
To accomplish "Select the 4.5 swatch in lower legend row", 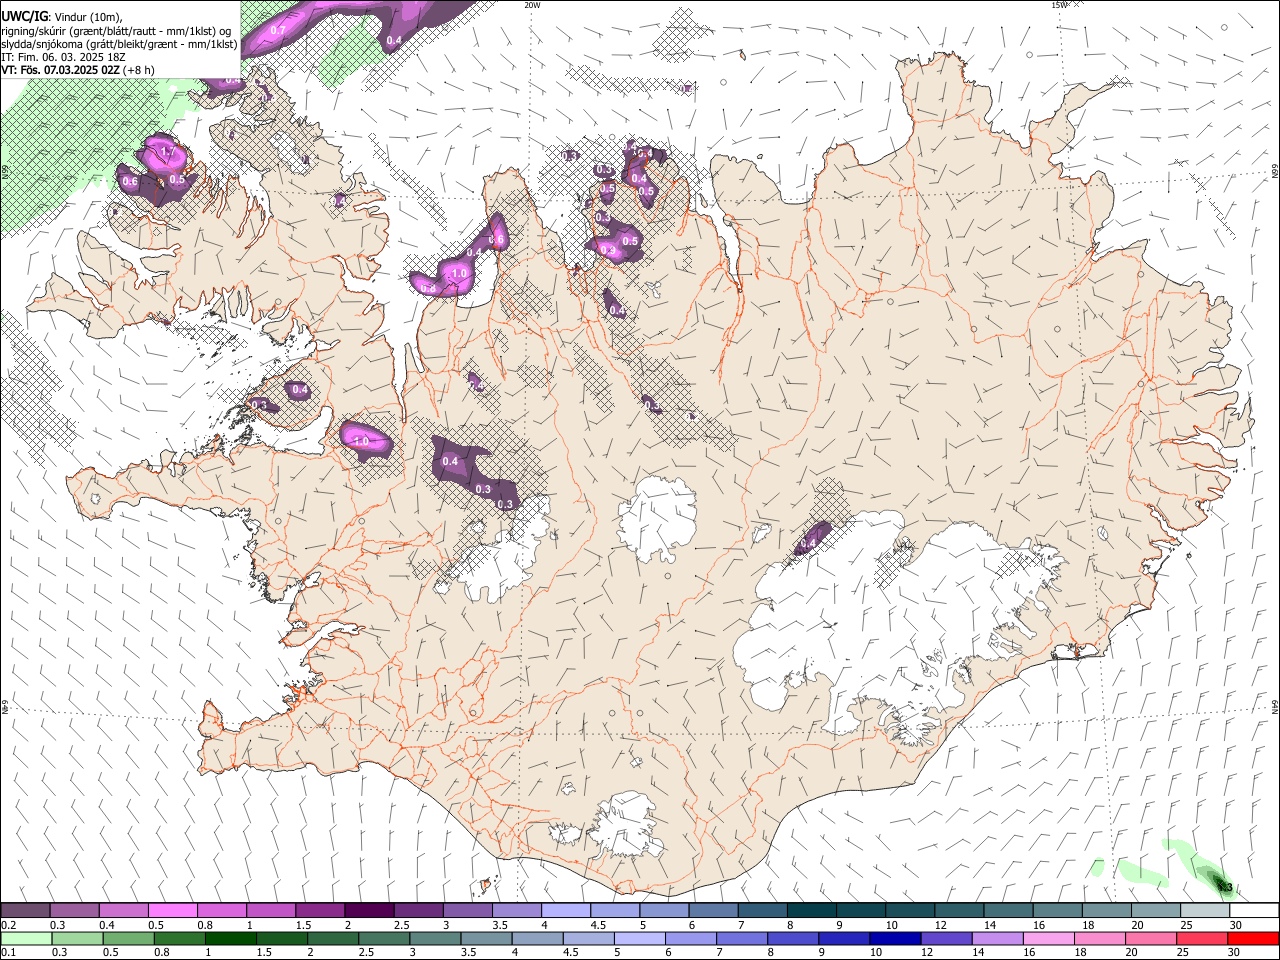I will pyautogui.click(x=588, y=938).
